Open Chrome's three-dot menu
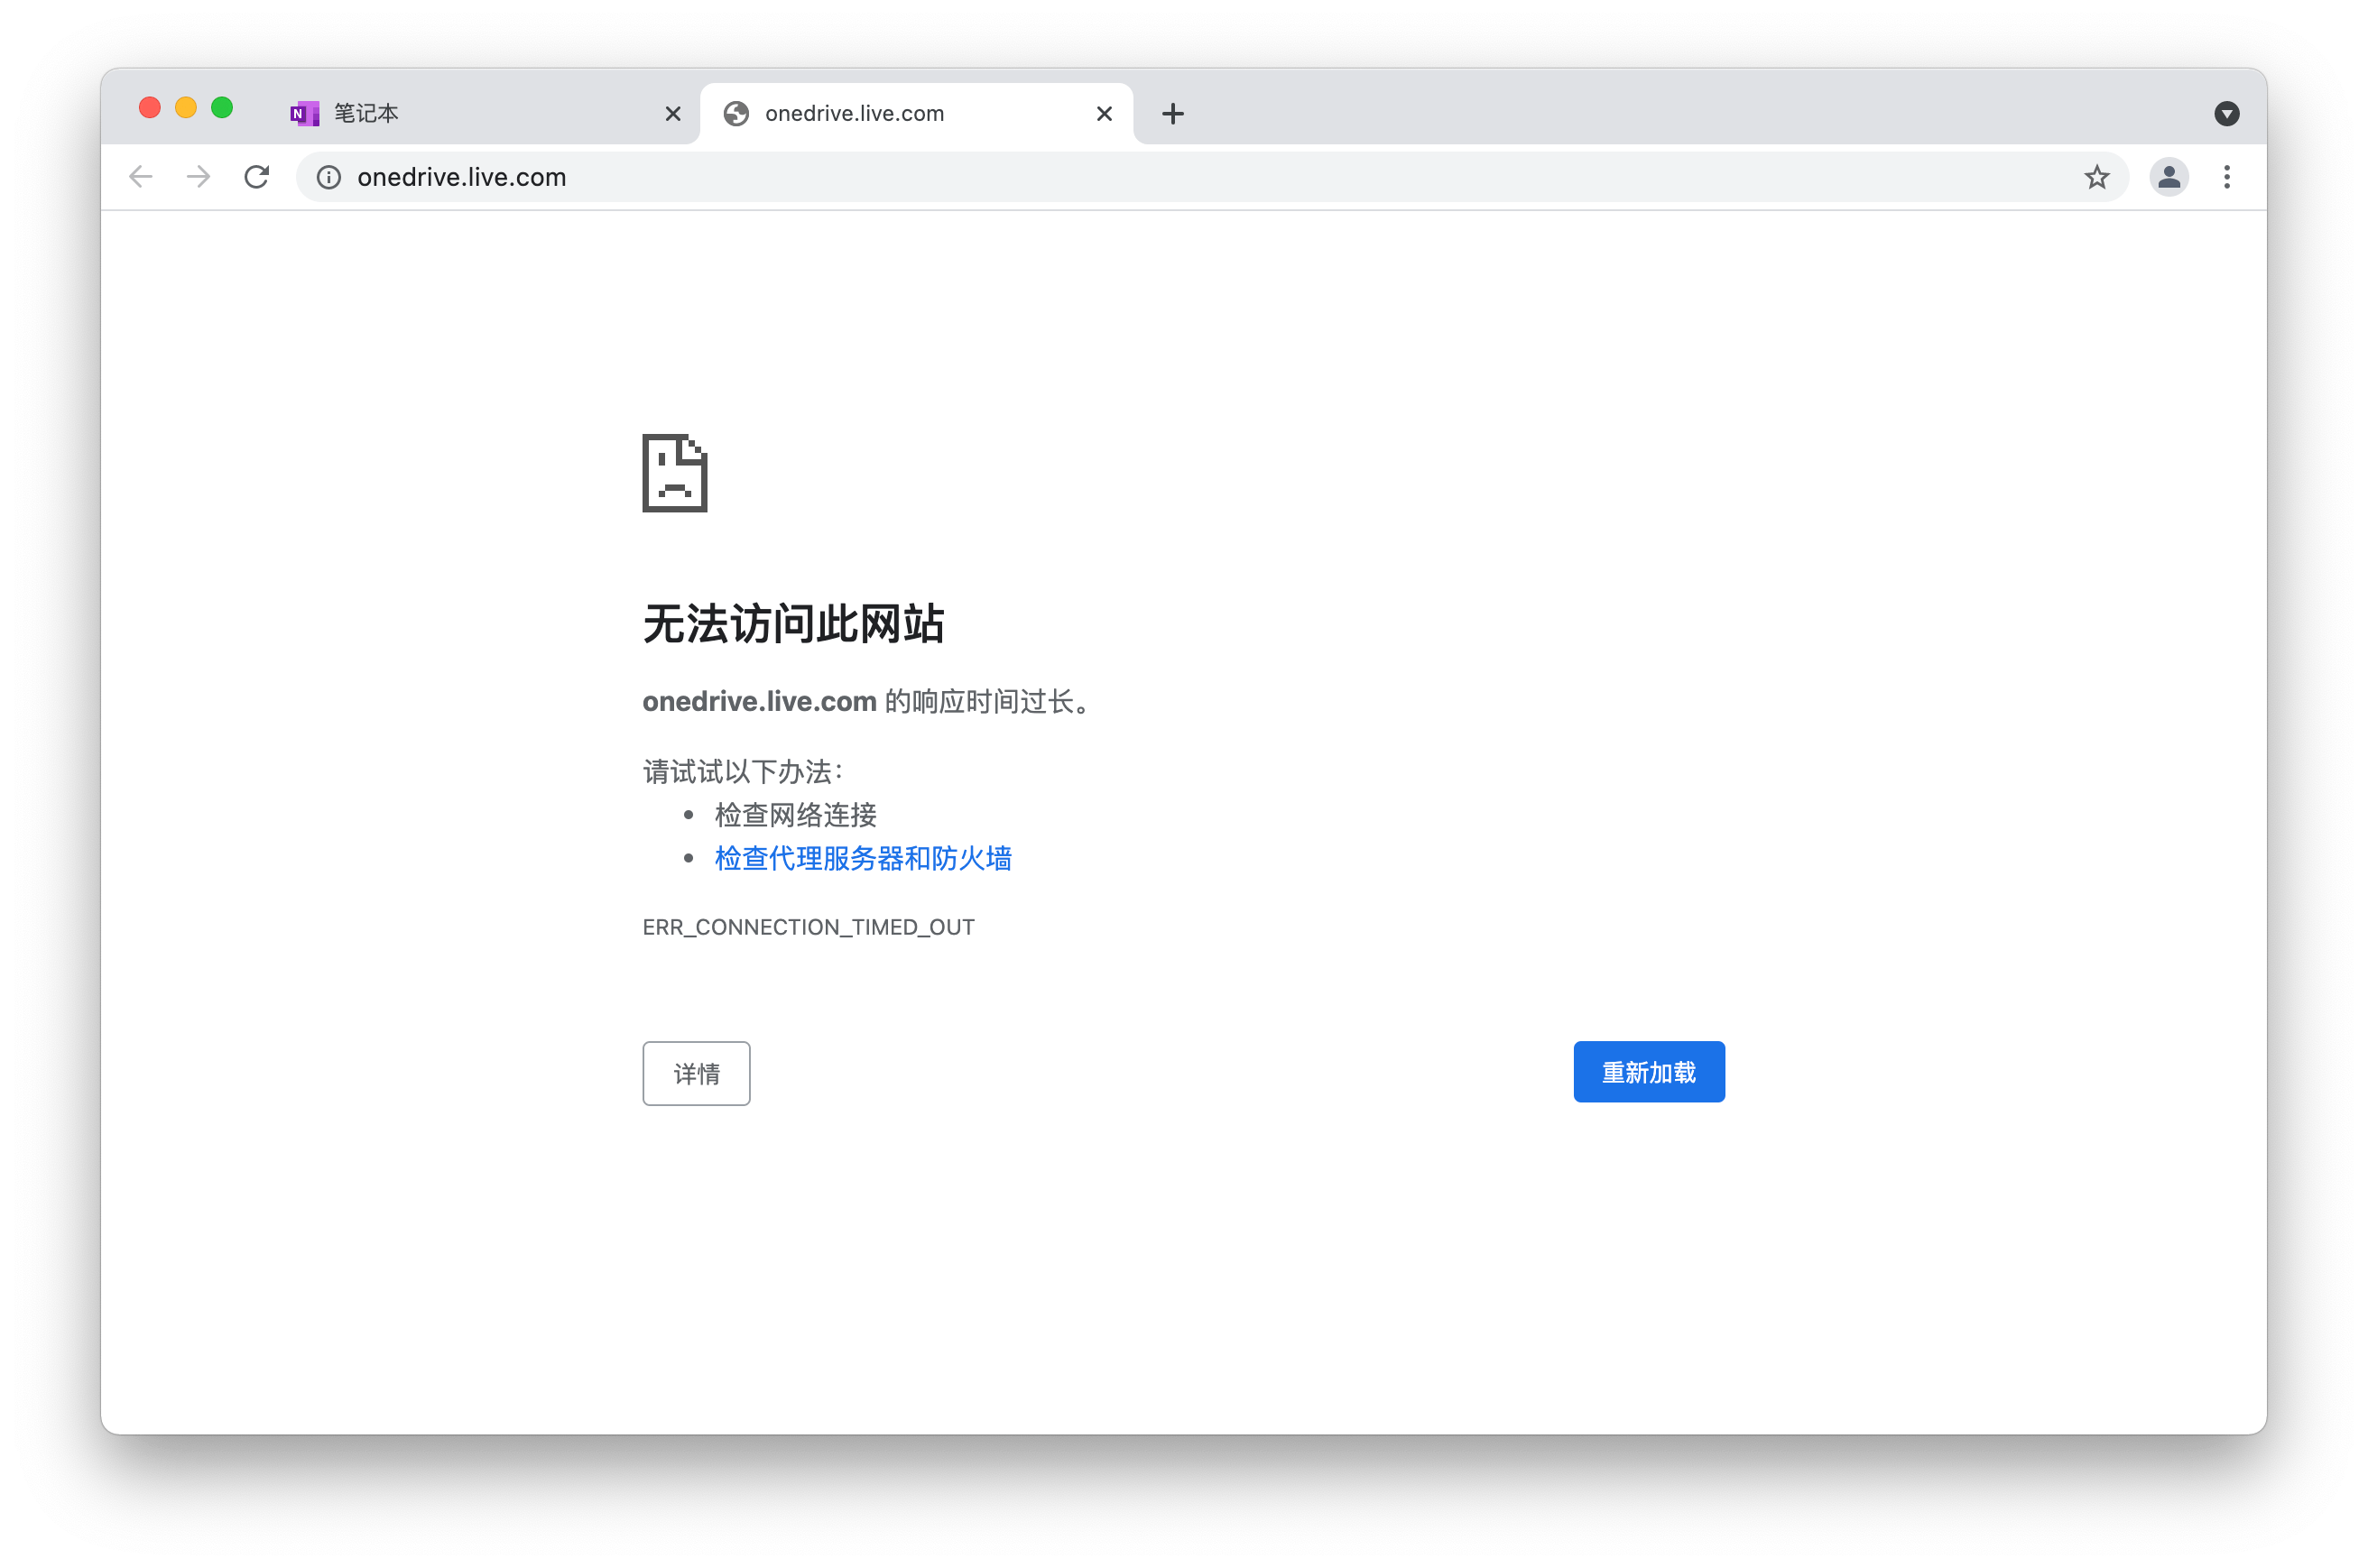 click(x=2227, y=177)
